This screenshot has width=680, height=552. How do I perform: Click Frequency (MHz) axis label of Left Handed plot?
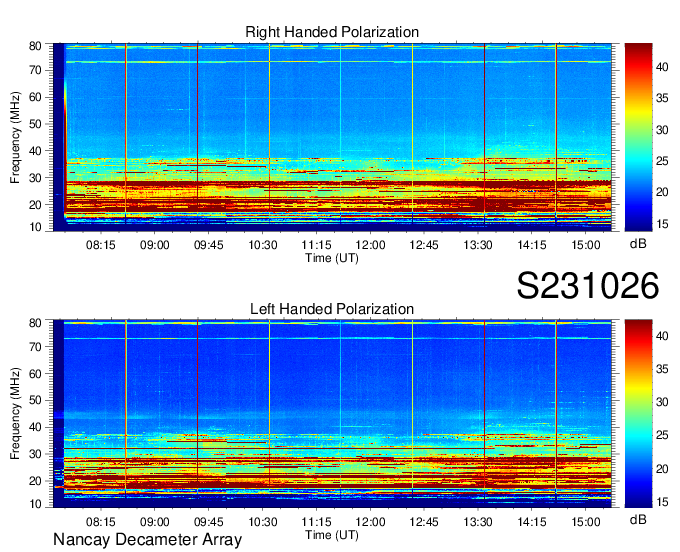point(15,414)
